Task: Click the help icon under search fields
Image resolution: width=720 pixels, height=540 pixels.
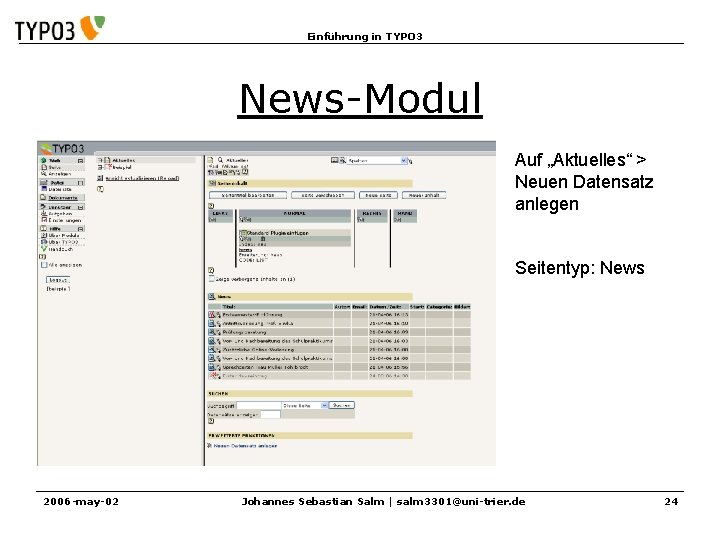Action: pos(211,421)
